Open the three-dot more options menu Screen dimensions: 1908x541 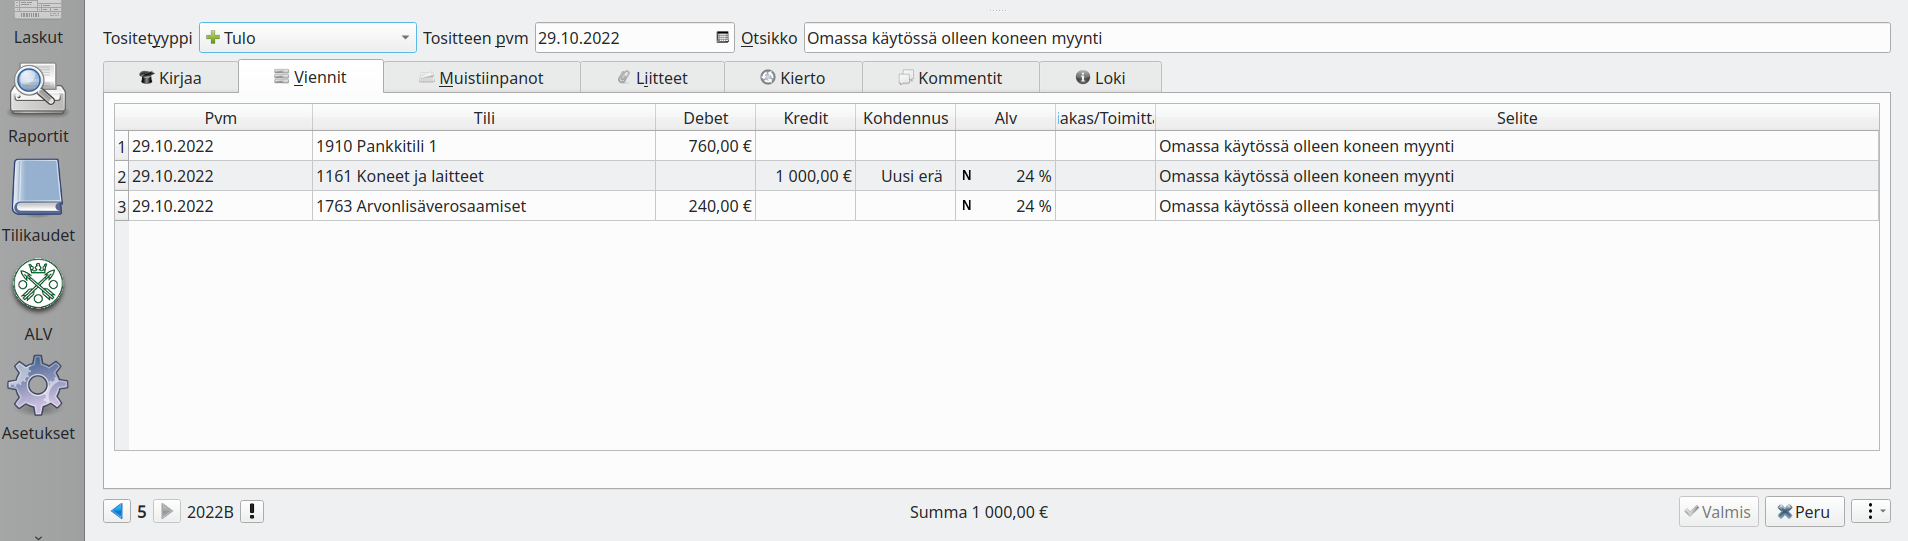1870,511
